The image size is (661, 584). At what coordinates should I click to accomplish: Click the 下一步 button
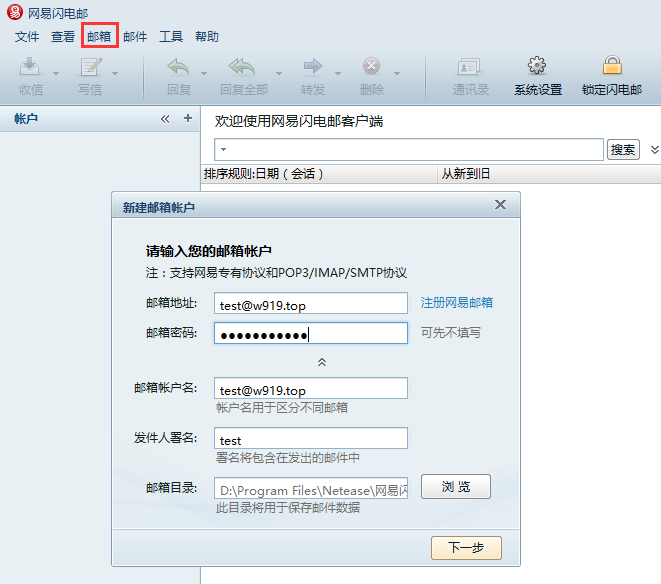[466, 548]
